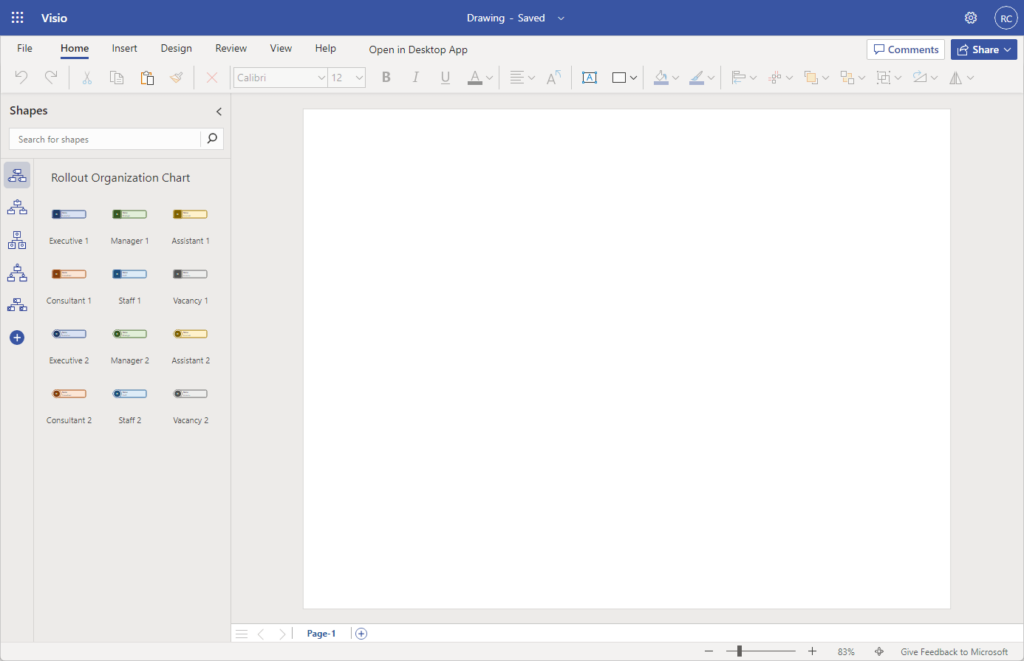Click the fit page to window icon
Screen dimensions: 1024x661
click(x=879, y=651)
